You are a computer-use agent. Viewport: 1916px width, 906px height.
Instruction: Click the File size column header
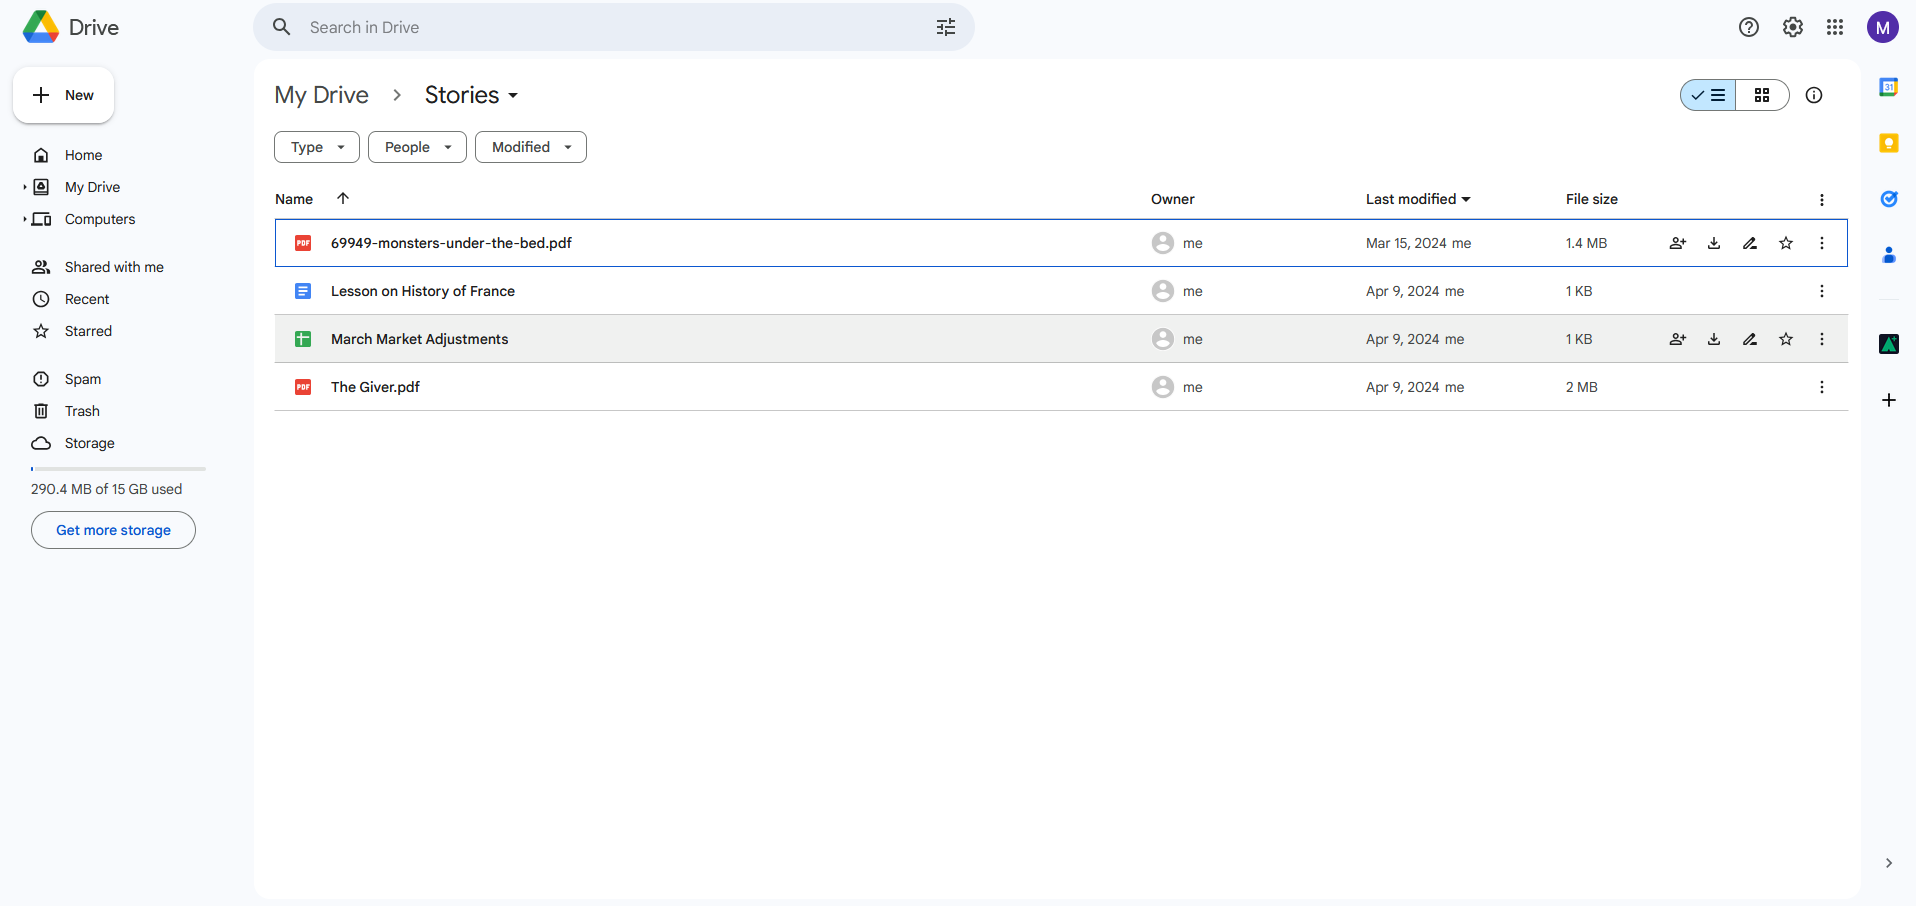coord(1592,199)
